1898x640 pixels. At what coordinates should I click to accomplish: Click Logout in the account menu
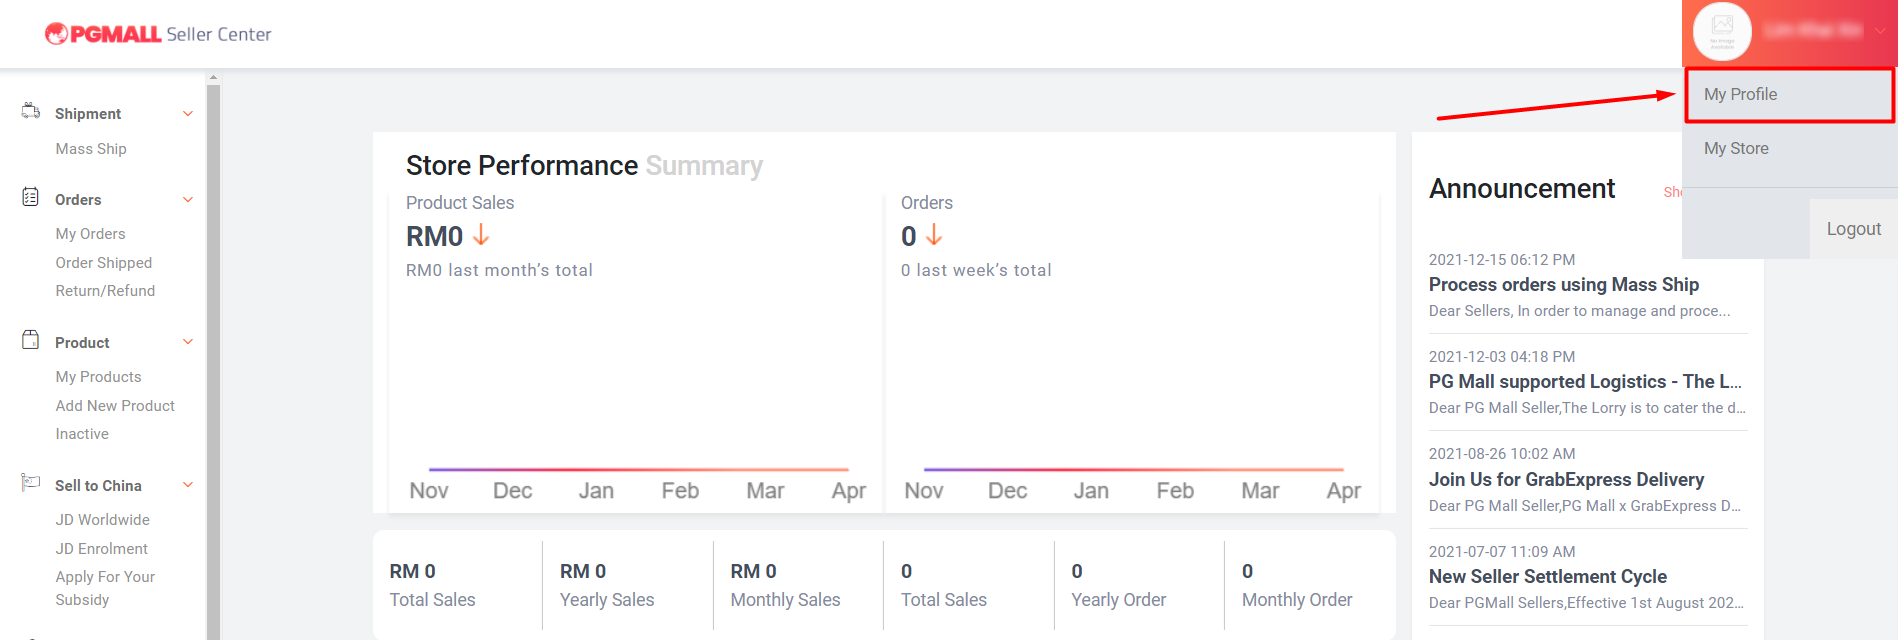pos(1852,227)
